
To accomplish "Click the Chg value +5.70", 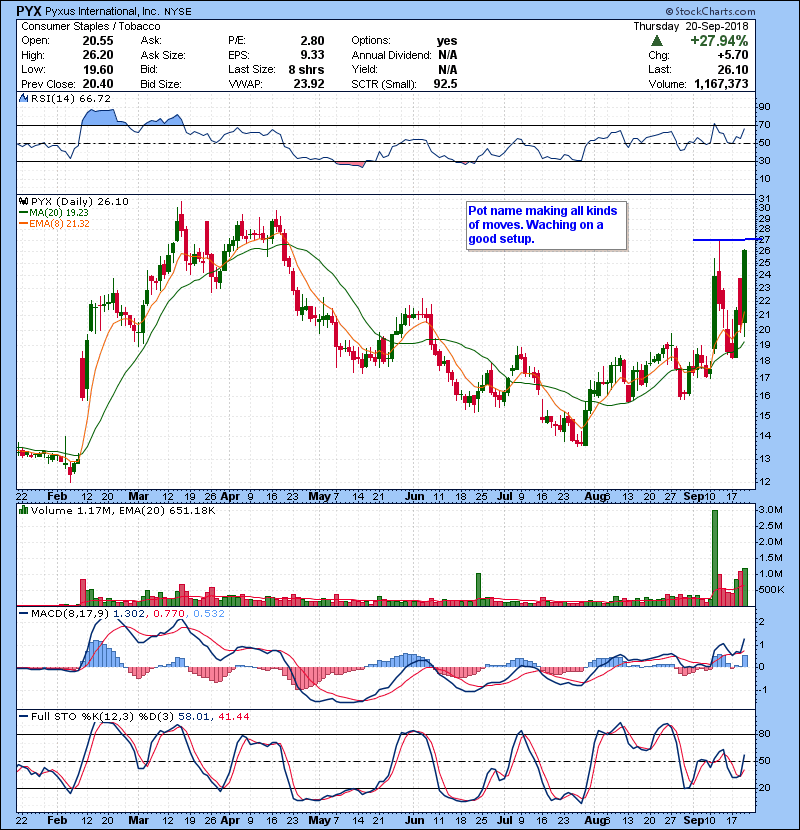I will coord(733,55).
